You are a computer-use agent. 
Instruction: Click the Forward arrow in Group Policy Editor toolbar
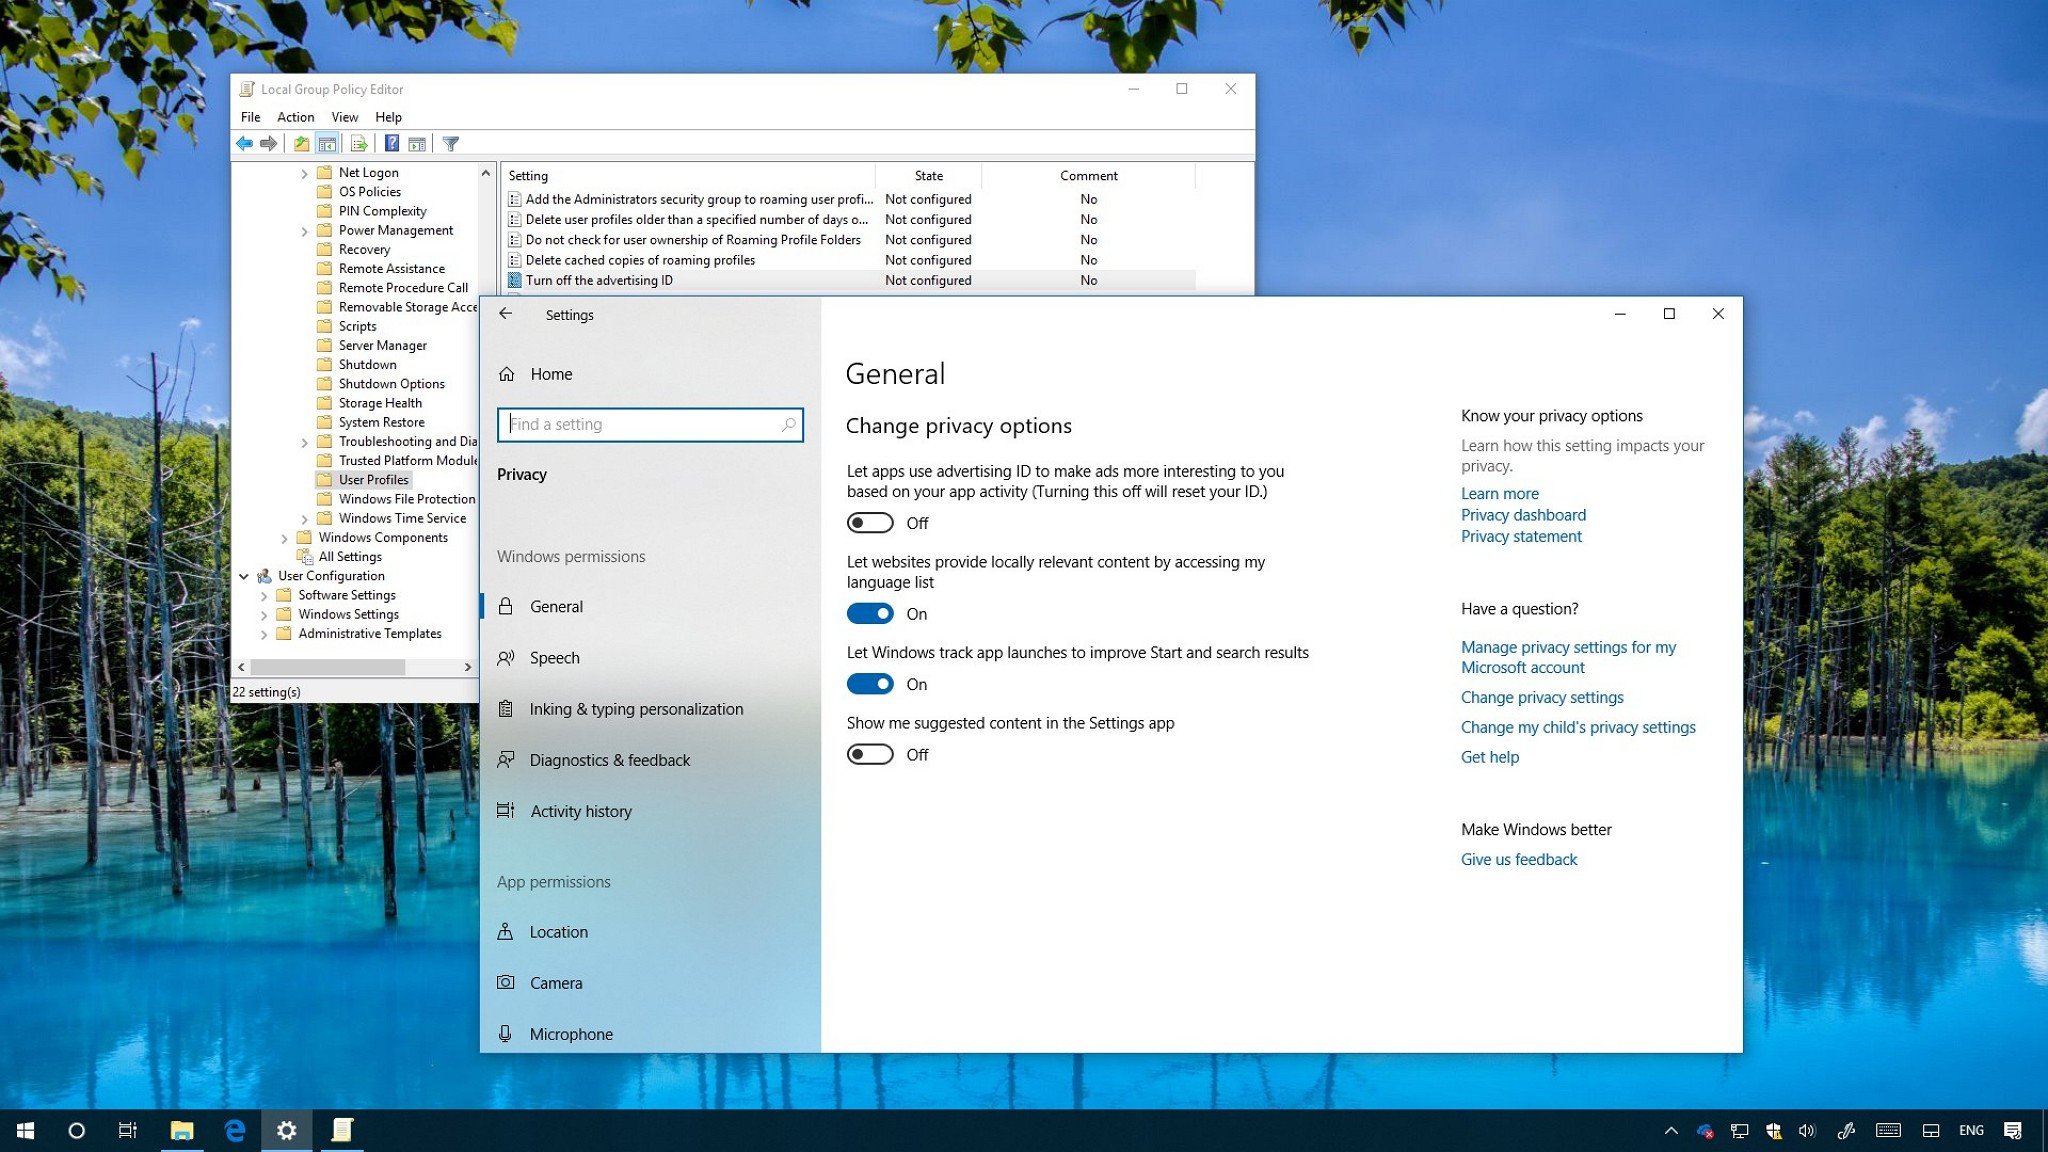coord(268,144)
